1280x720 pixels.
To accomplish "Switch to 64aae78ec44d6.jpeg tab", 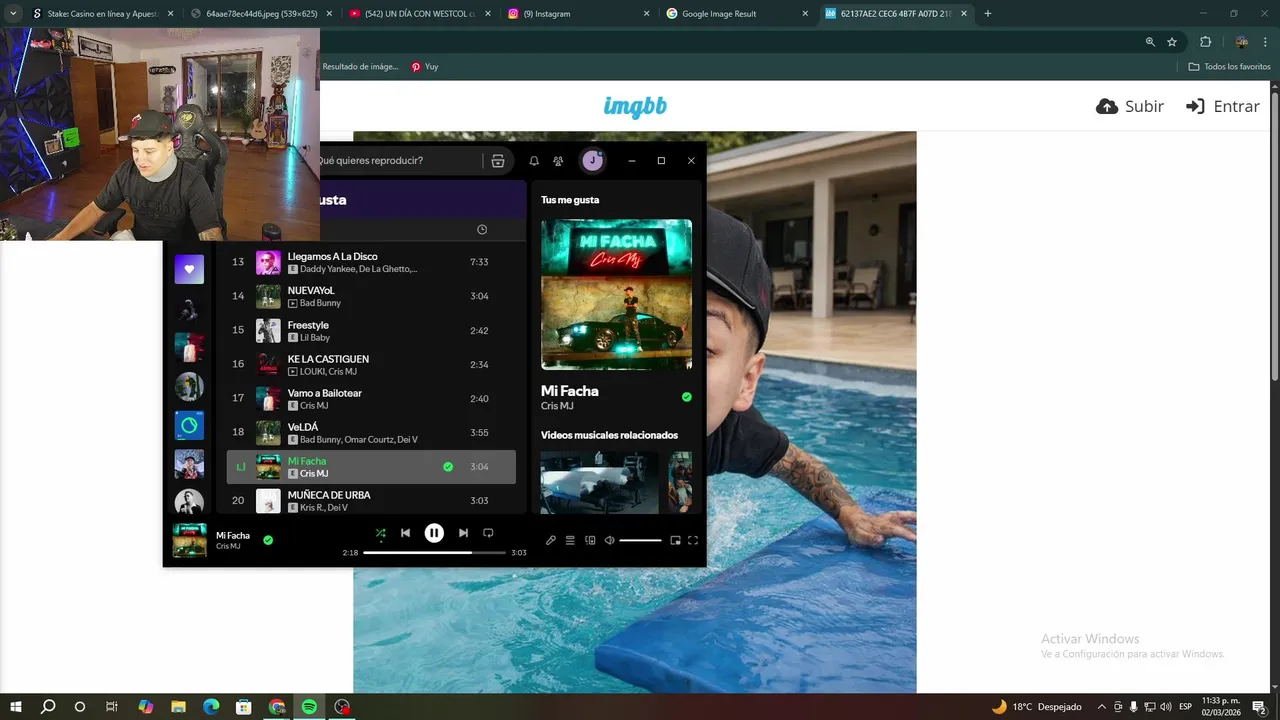I will click(260, 14).
